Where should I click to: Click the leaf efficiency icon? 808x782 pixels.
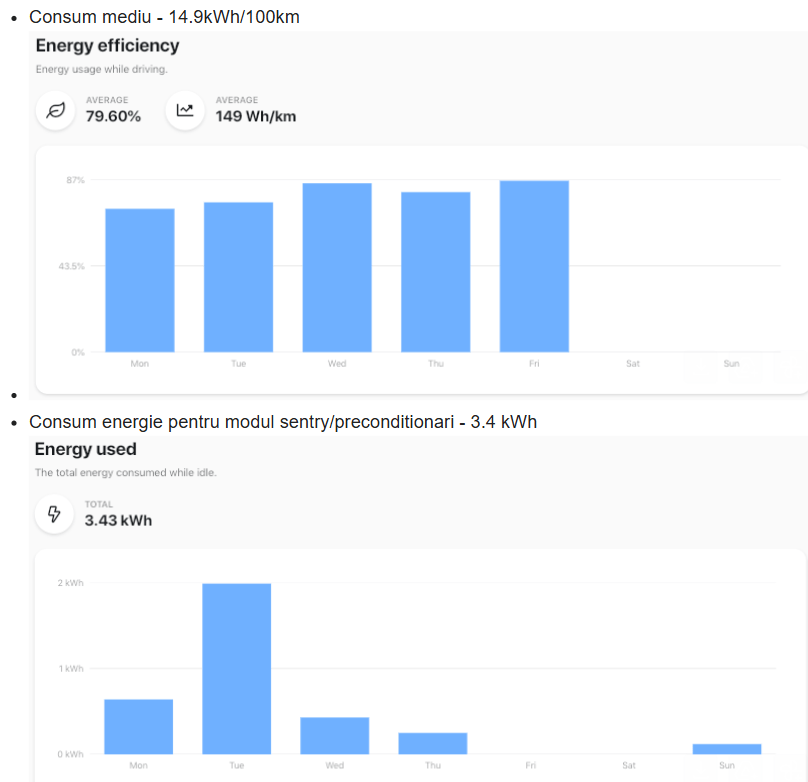[56, 110]
